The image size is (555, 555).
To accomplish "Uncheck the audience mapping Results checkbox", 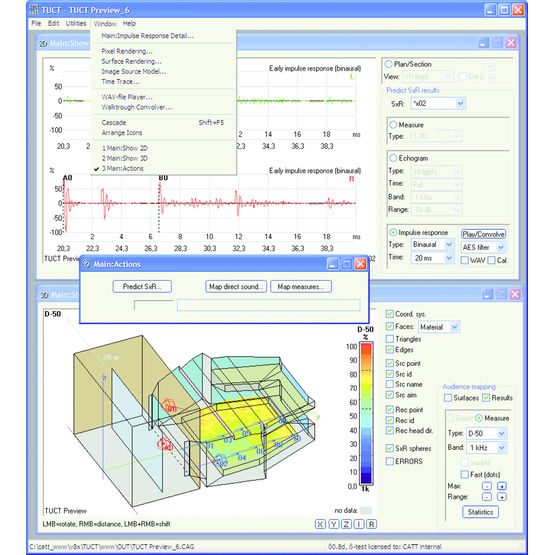I will coord(486,398).
